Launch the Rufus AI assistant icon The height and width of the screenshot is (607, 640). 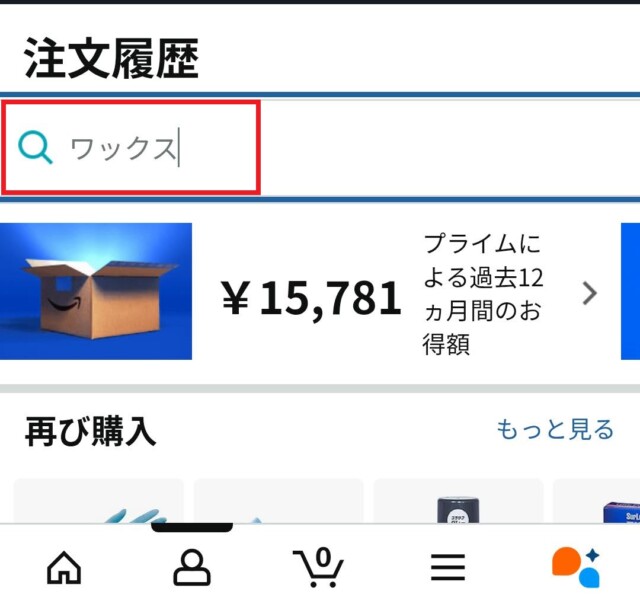pyautogui.click(x=576, y=567)
